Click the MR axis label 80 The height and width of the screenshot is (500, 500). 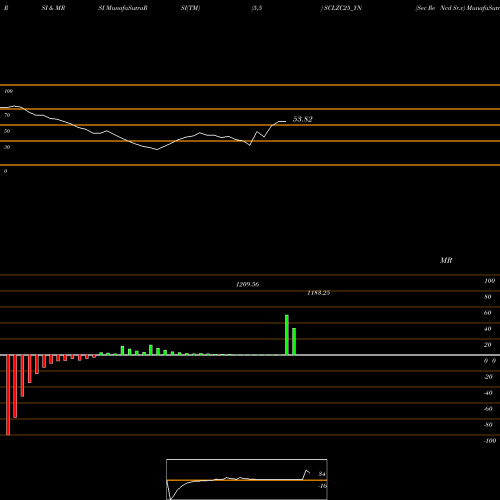488,297
